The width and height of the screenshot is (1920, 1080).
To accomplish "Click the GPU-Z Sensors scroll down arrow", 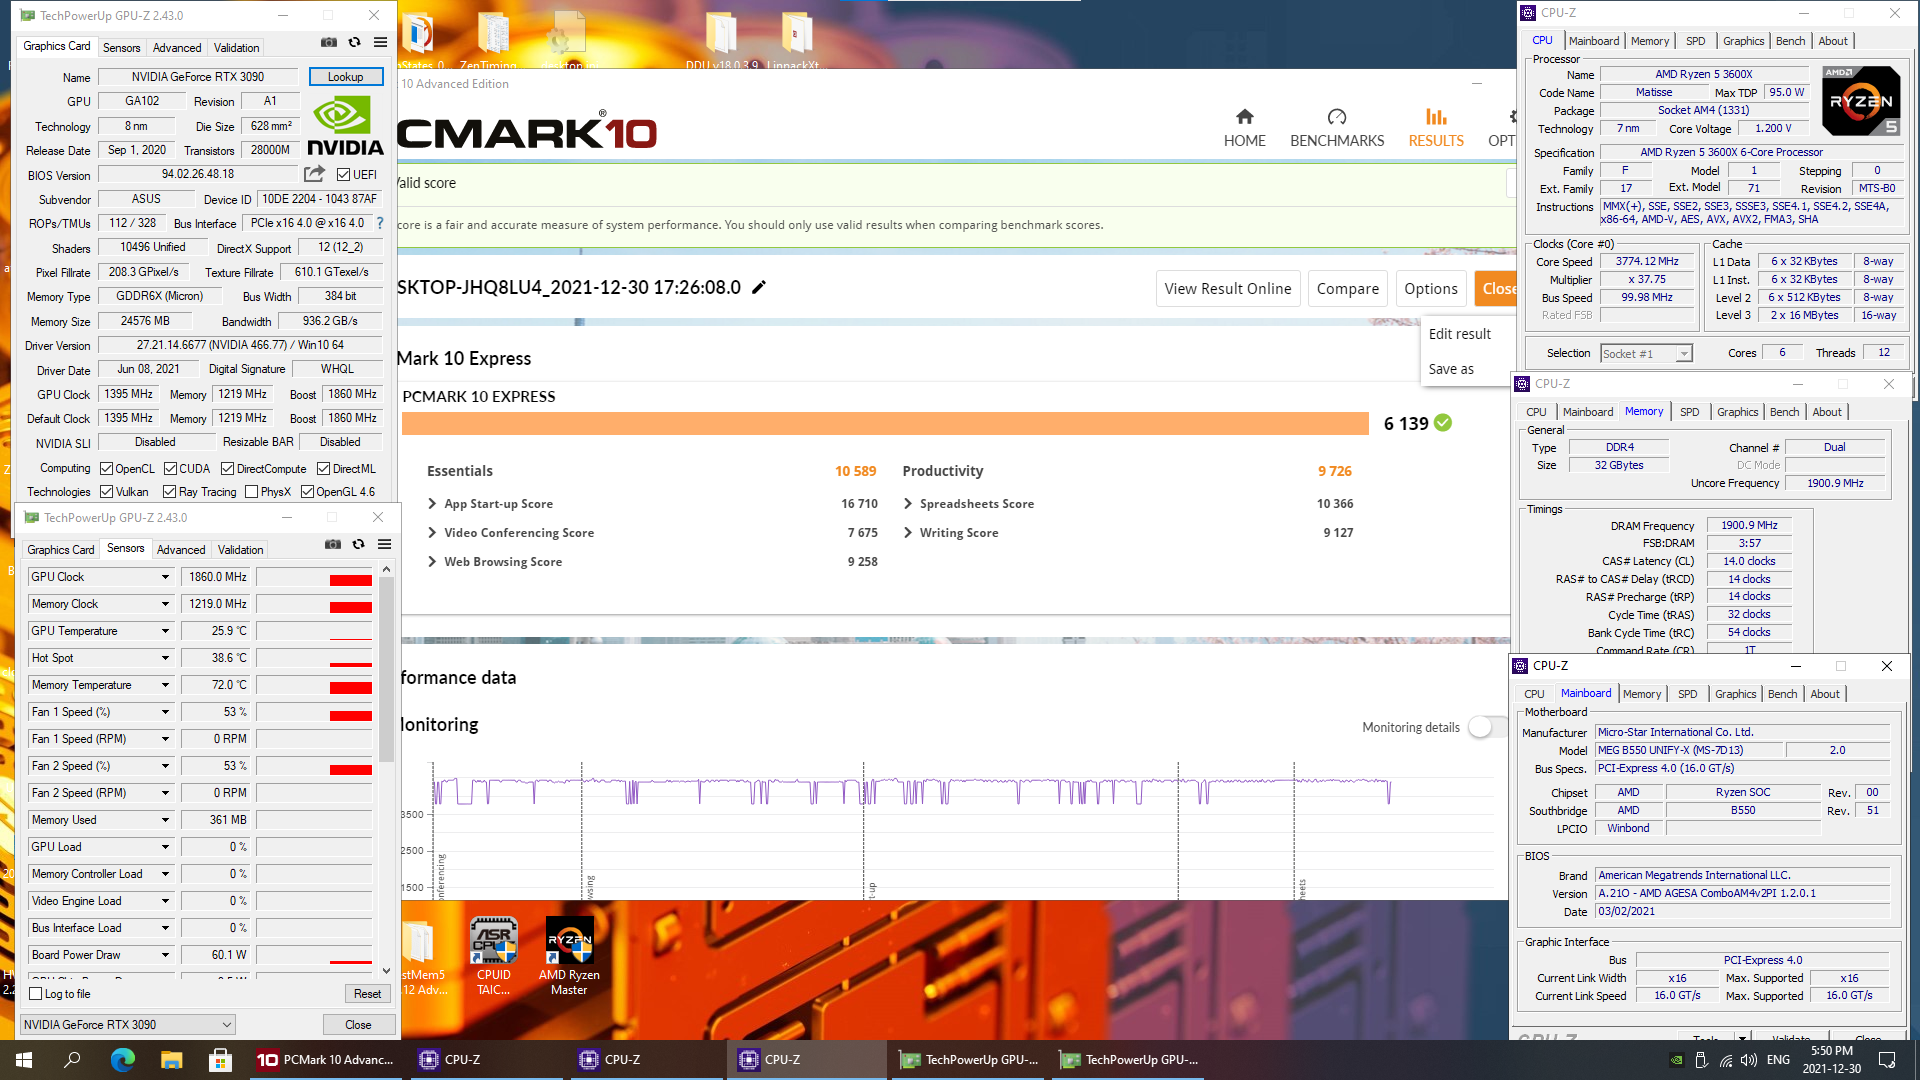I will pos(386,970).
